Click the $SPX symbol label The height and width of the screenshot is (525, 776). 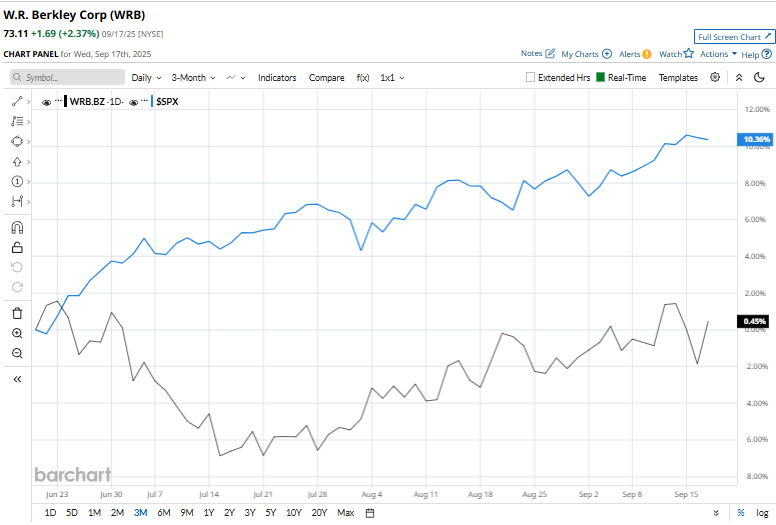tap(167, 101)
